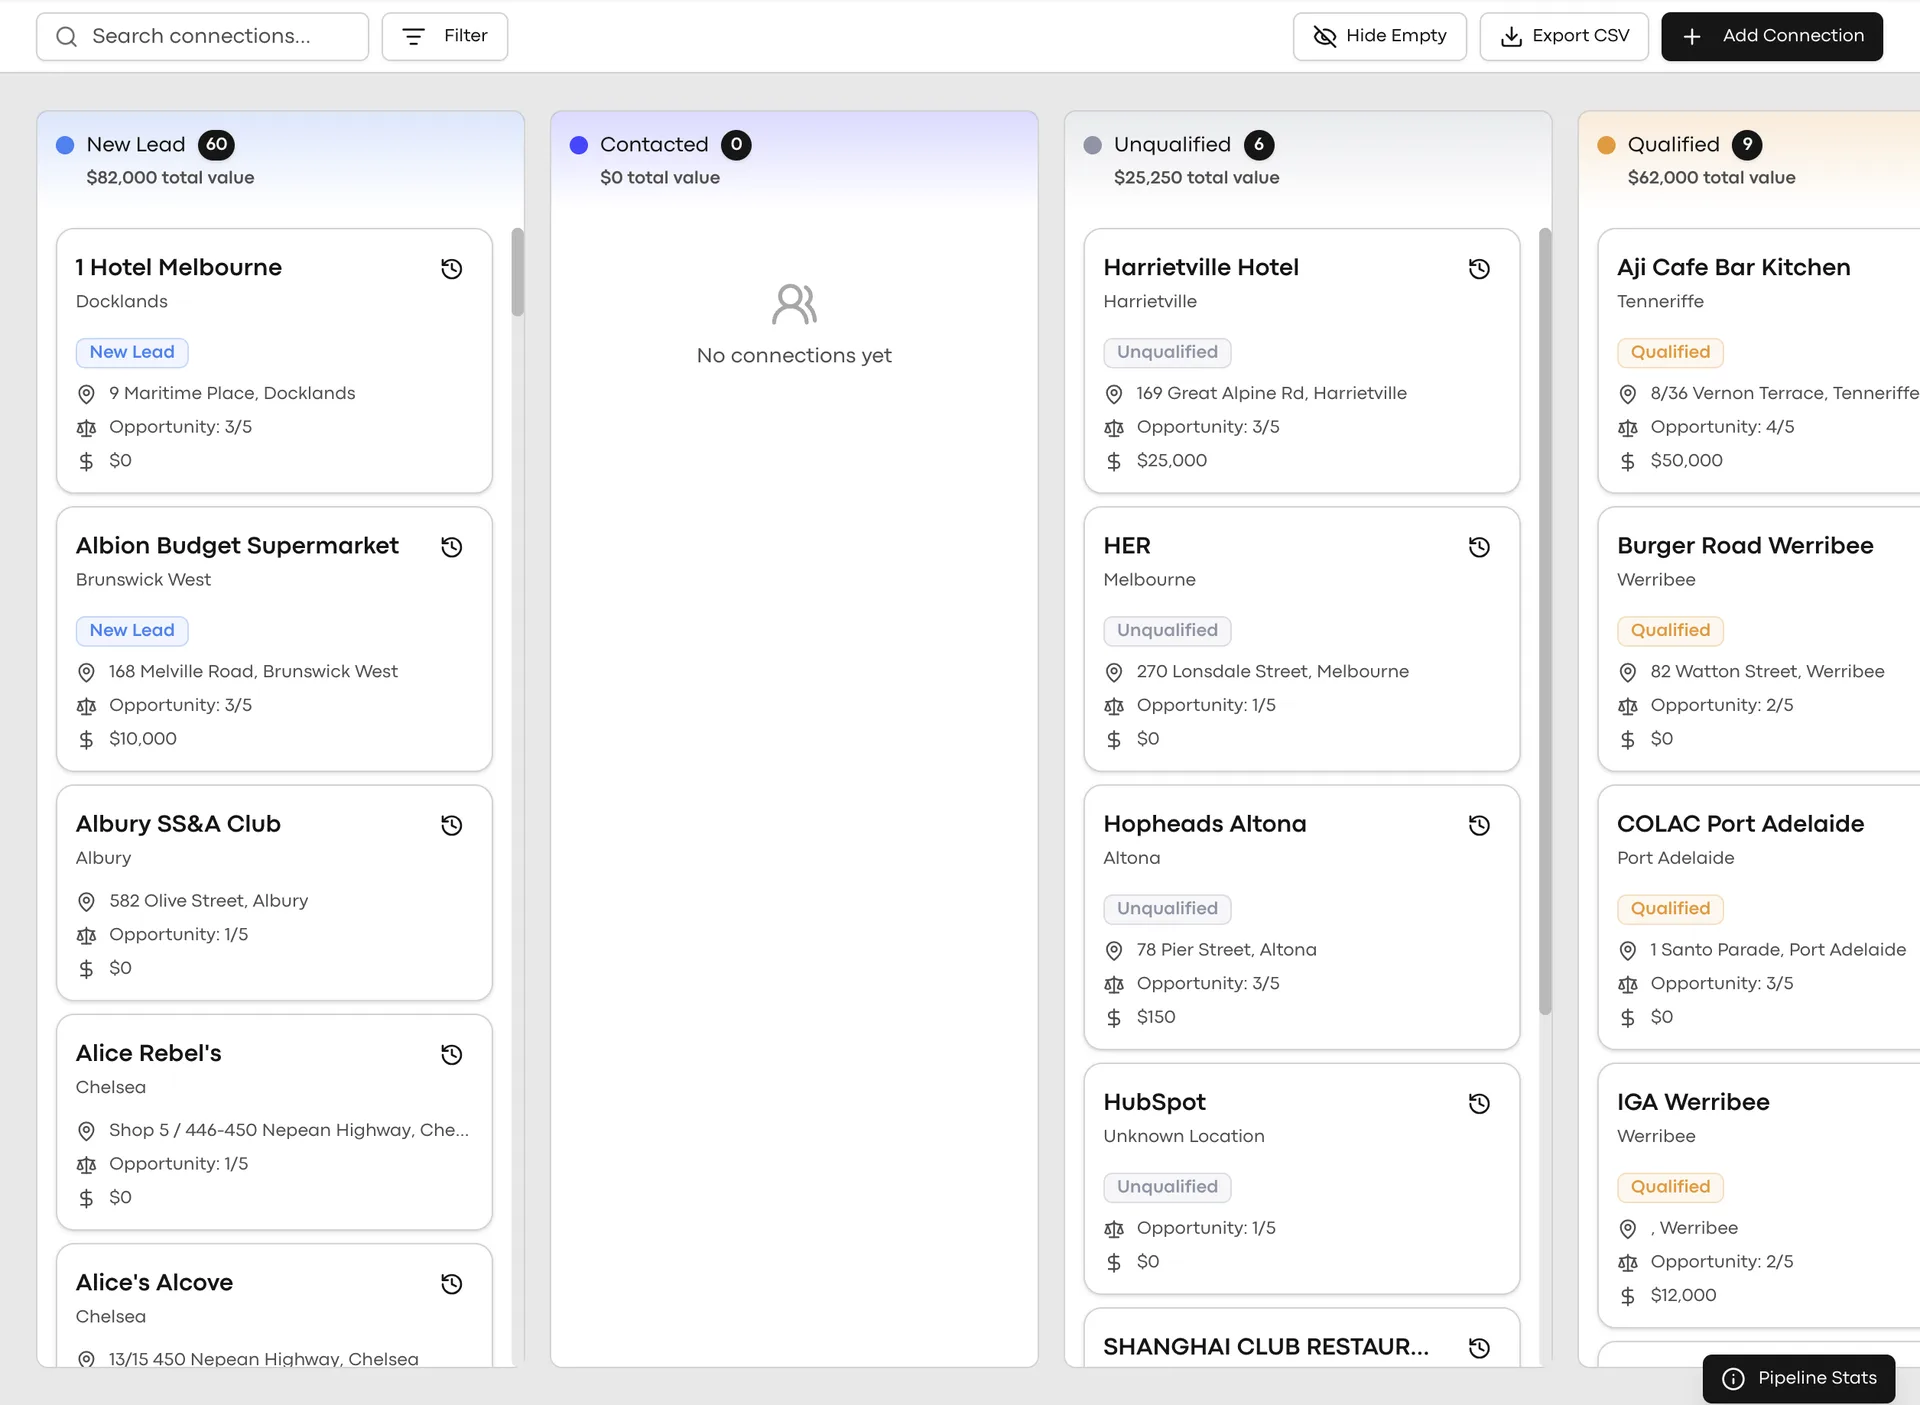This screenshot has width=1920, height=1405.
Task: Click scale icon on Albury SS&A Club
Action: click(86, 935)
